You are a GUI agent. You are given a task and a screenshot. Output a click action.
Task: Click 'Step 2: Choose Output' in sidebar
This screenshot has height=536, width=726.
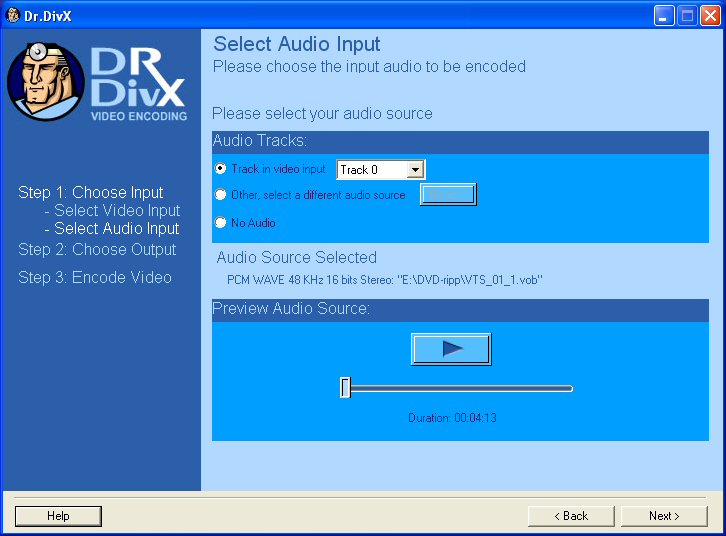point(97,249)
